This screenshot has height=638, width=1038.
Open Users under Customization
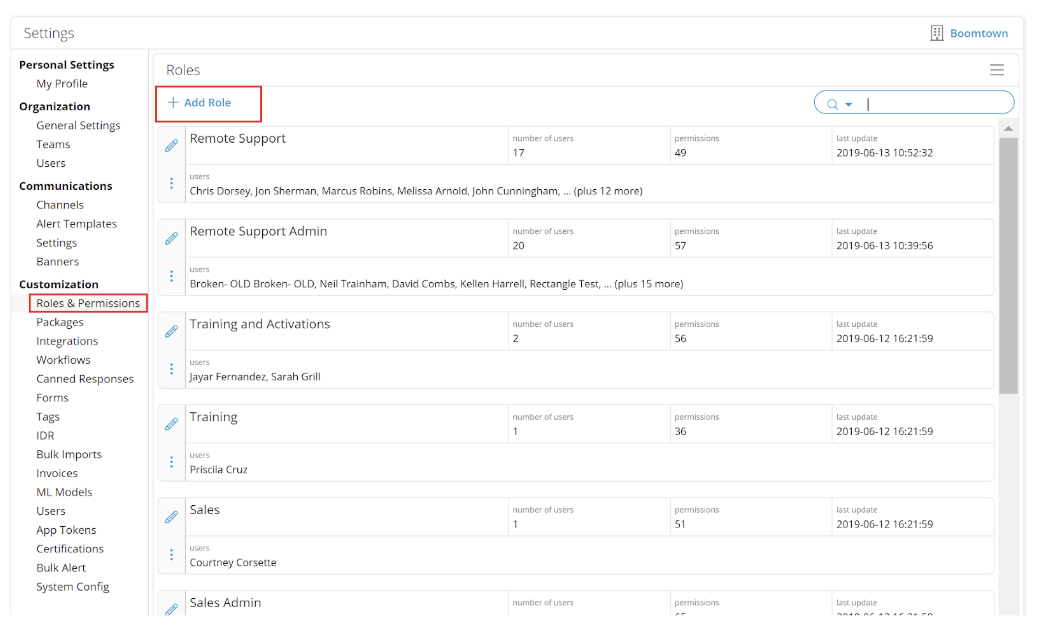(x=50, y=511)
